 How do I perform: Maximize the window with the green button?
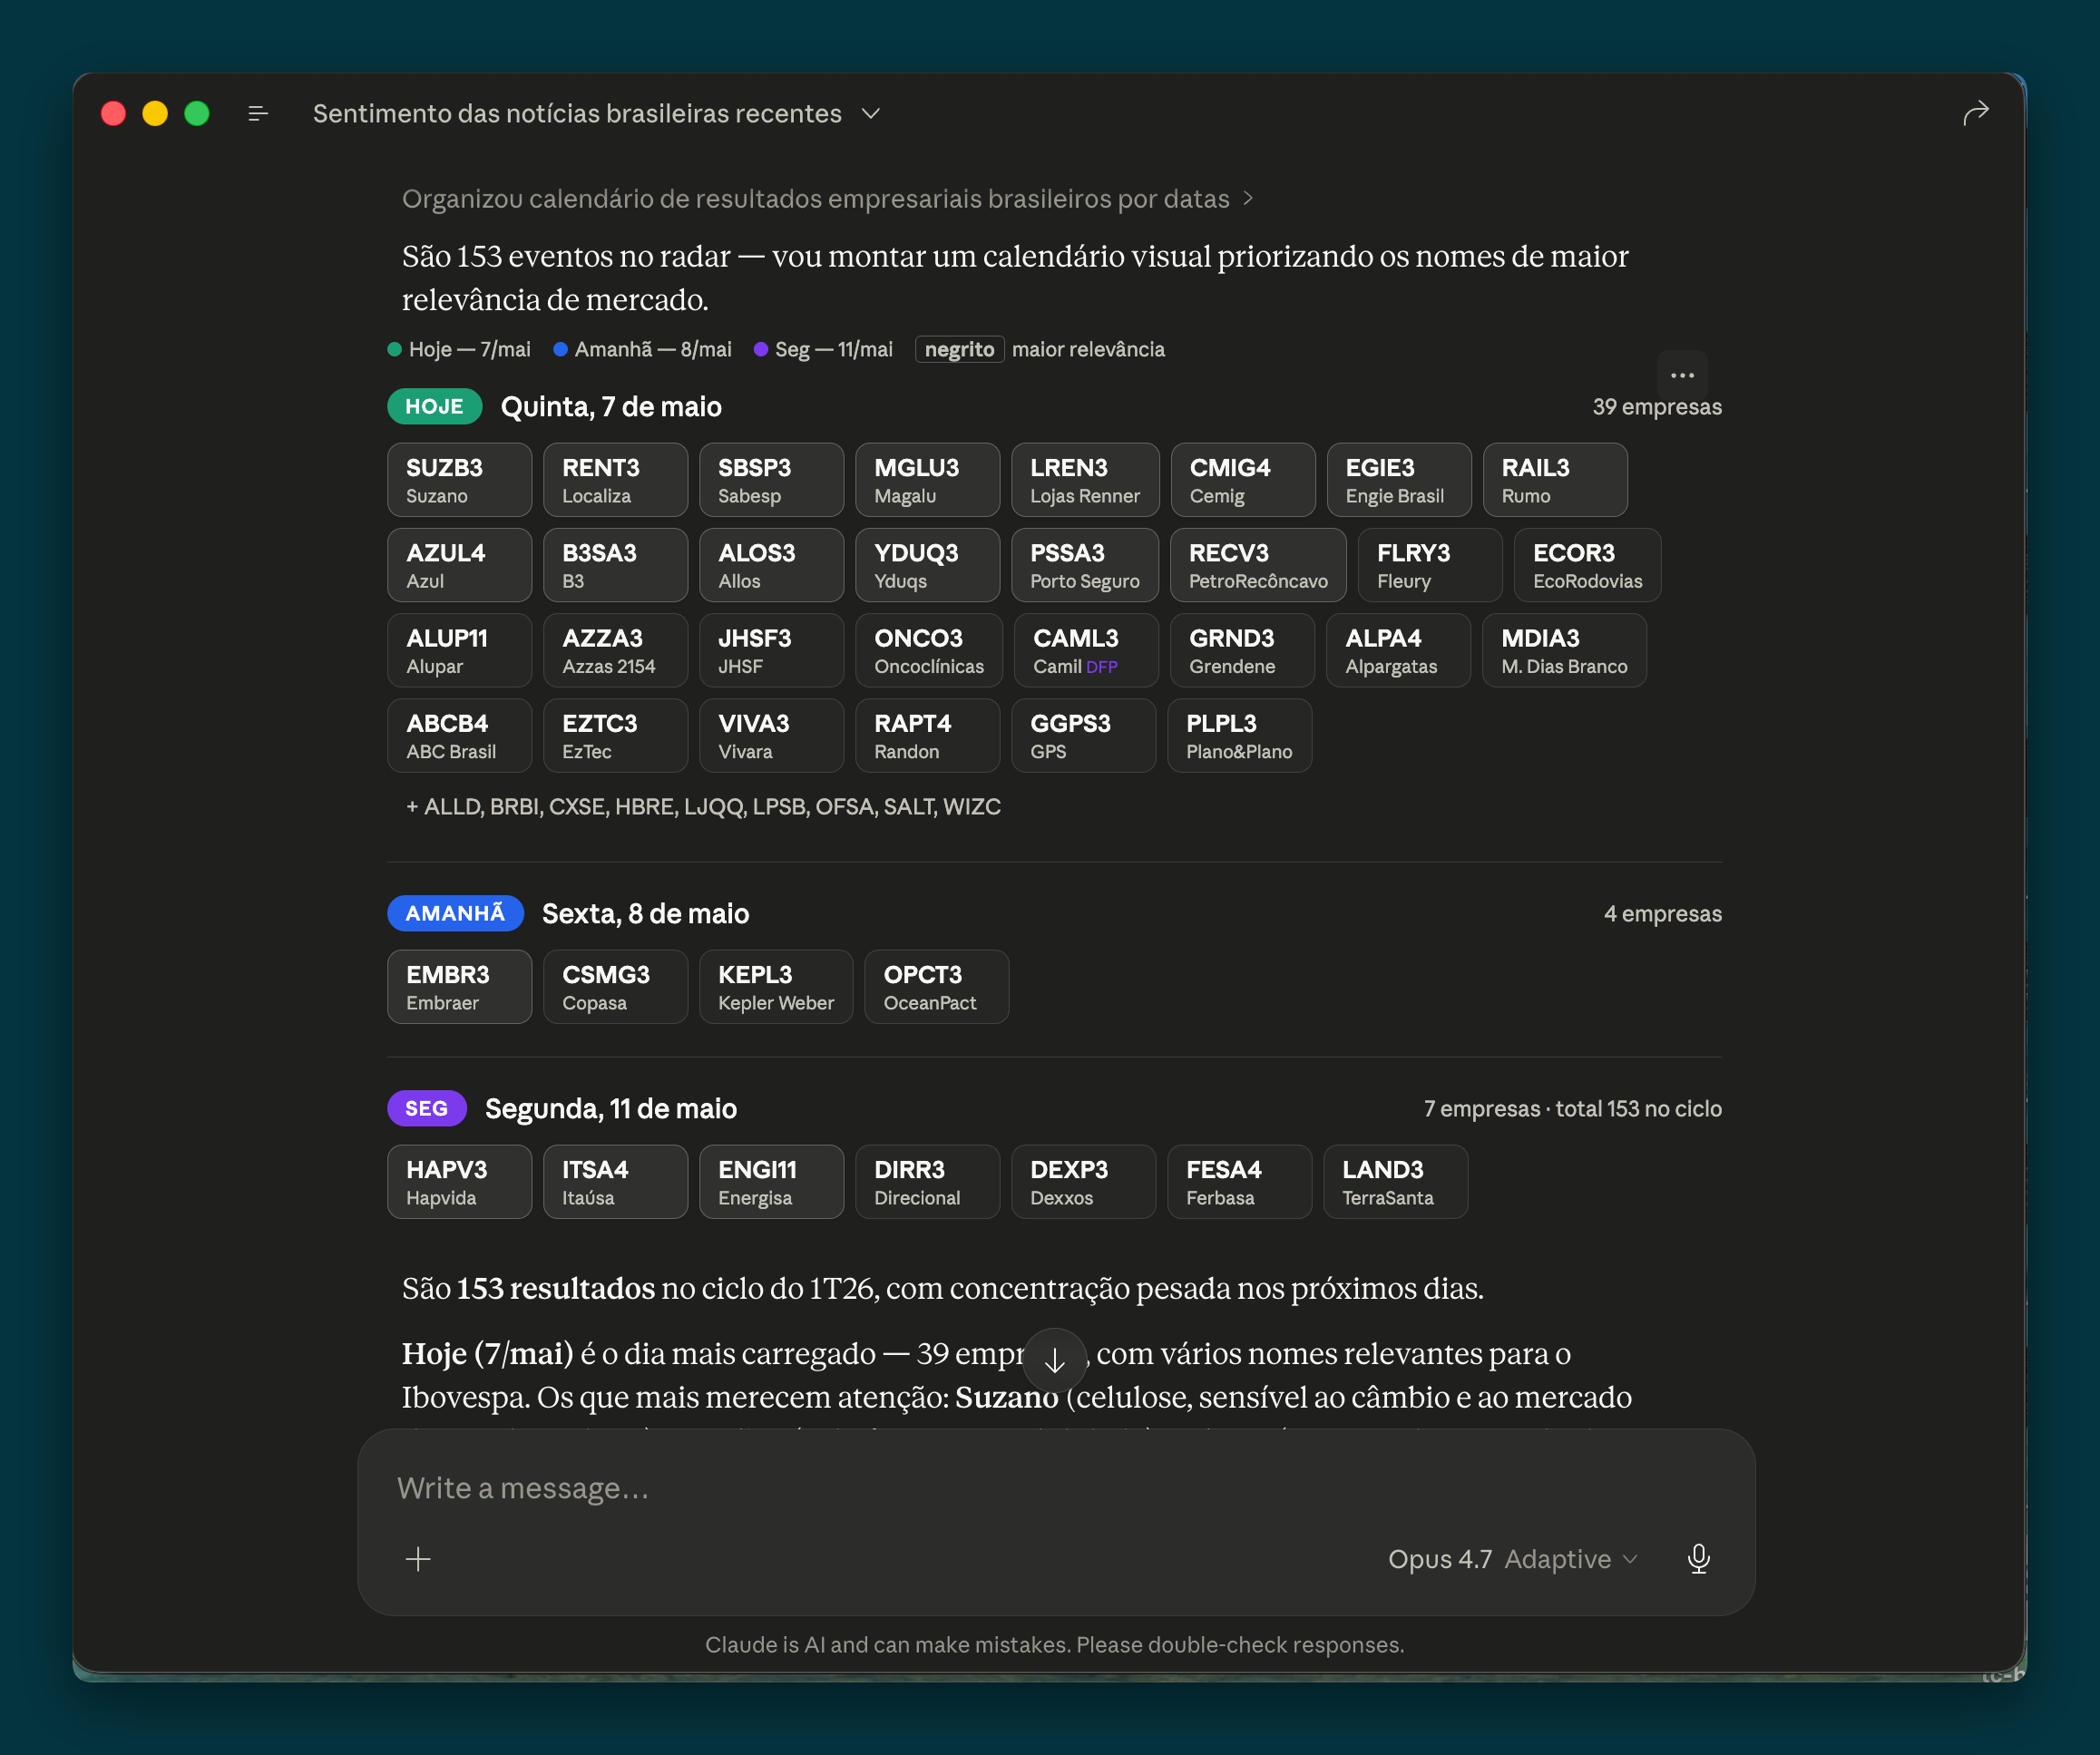pos(197,114)
